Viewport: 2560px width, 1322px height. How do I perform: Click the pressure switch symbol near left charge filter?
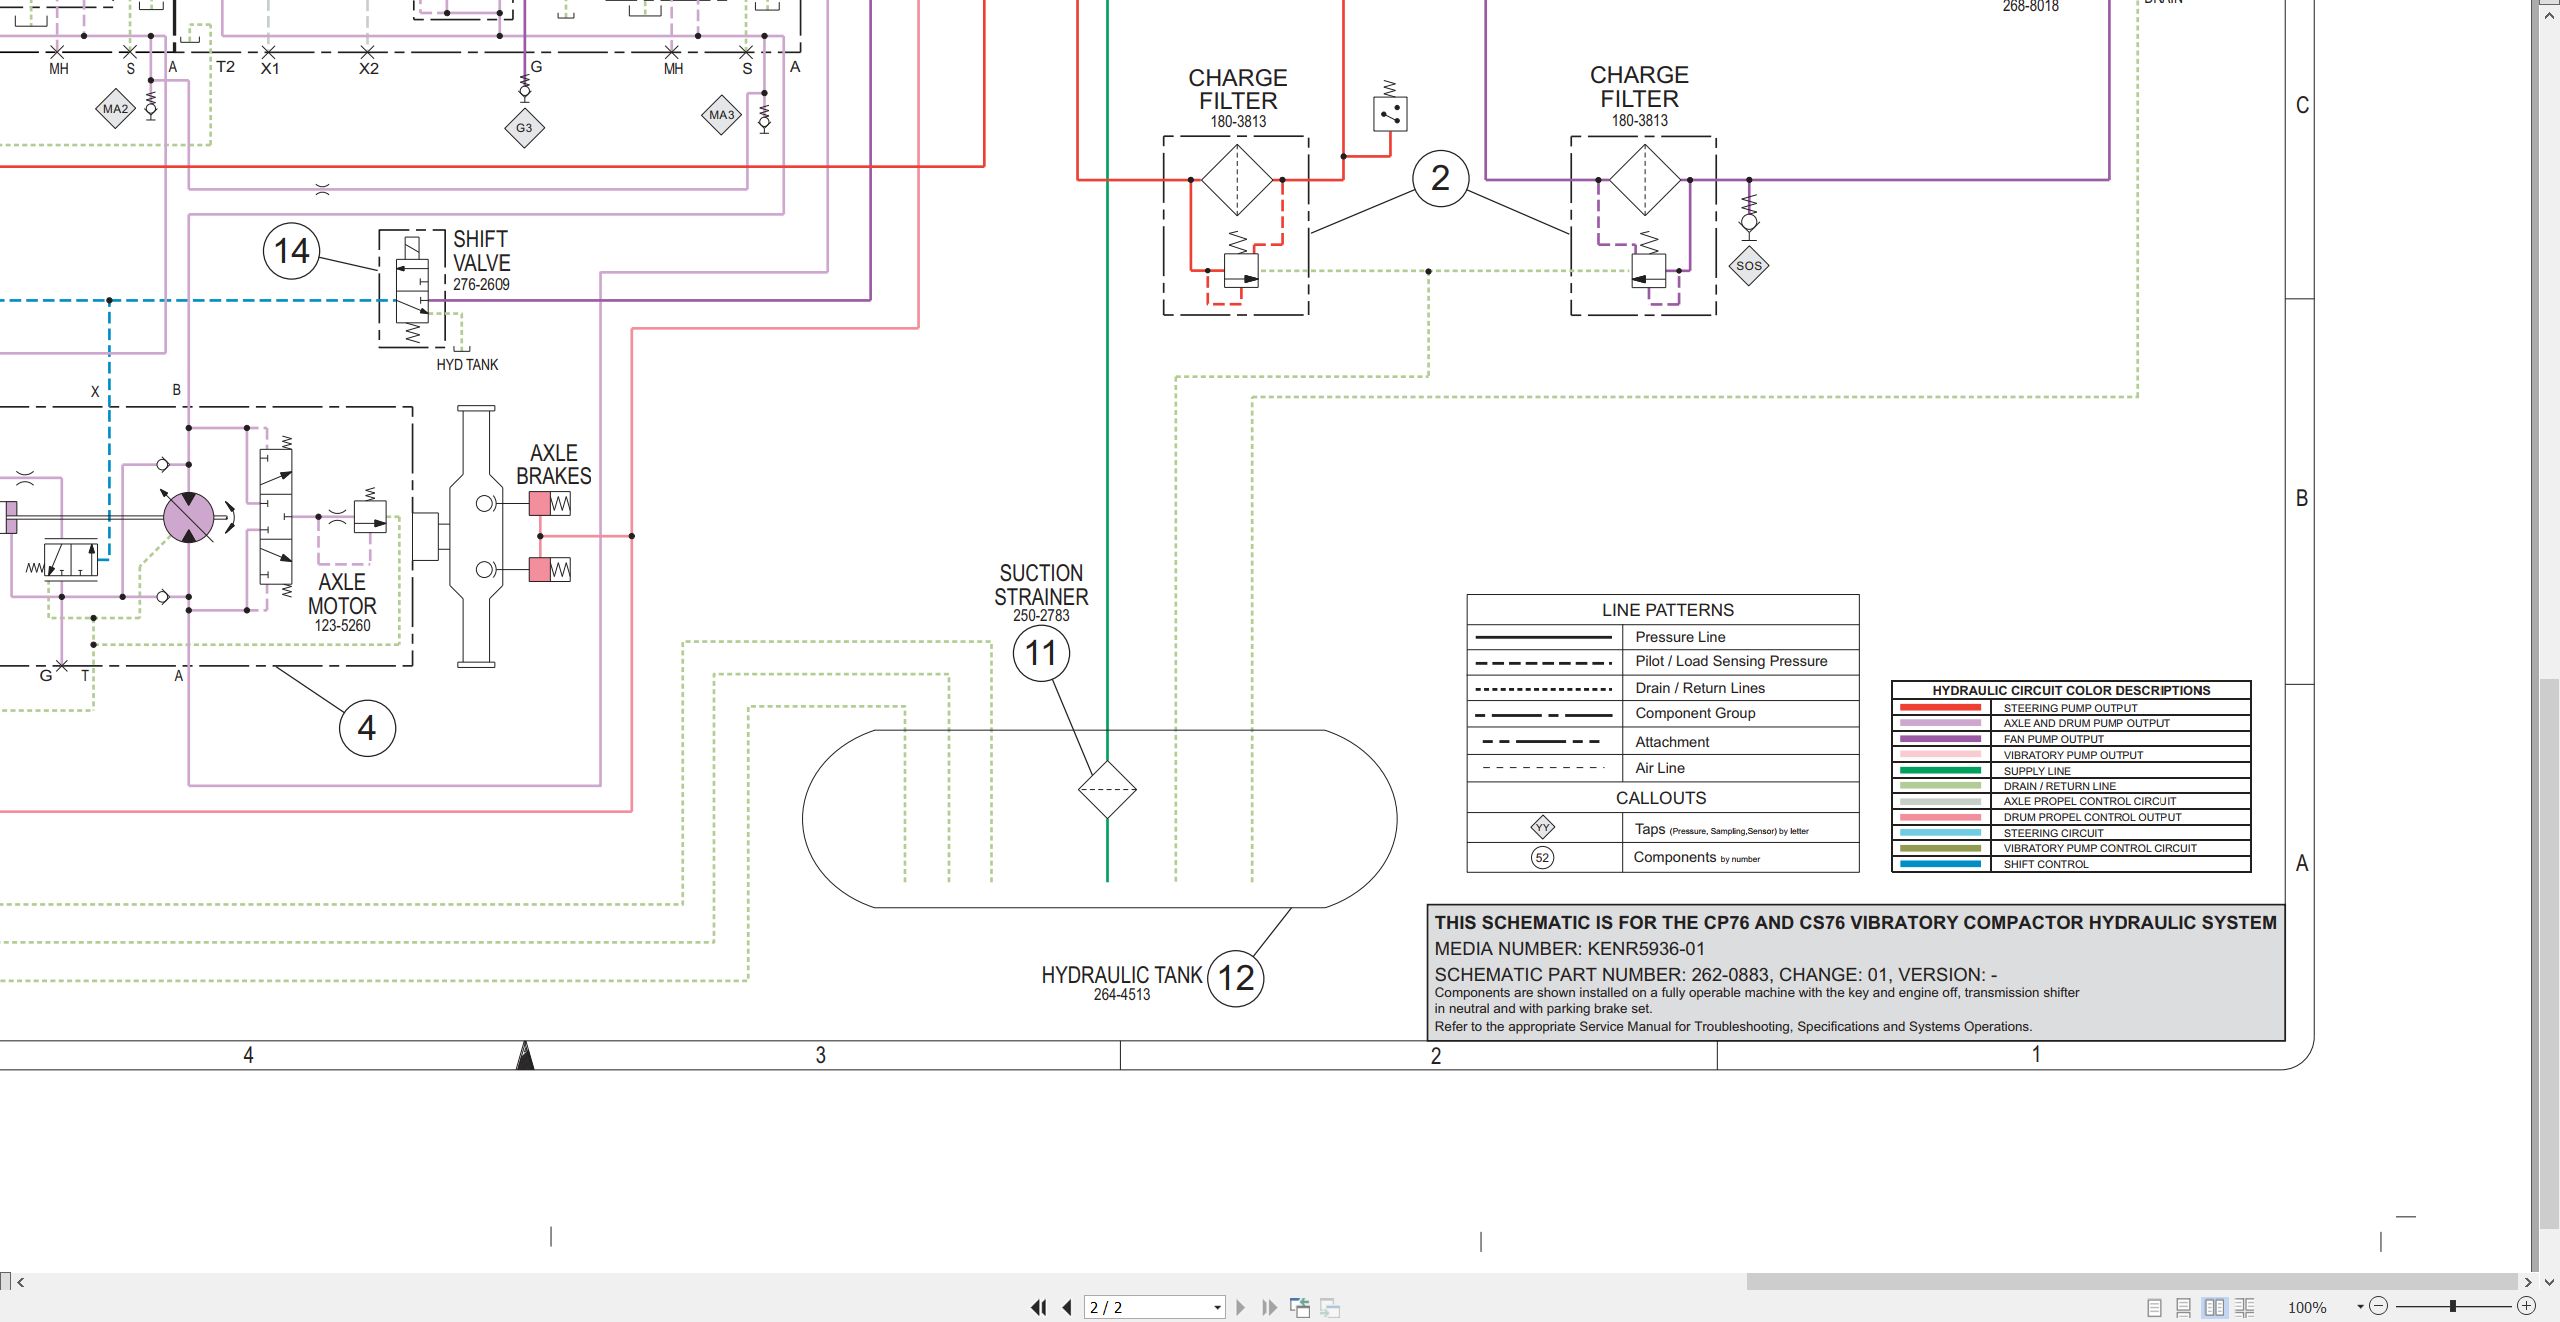1390,114
